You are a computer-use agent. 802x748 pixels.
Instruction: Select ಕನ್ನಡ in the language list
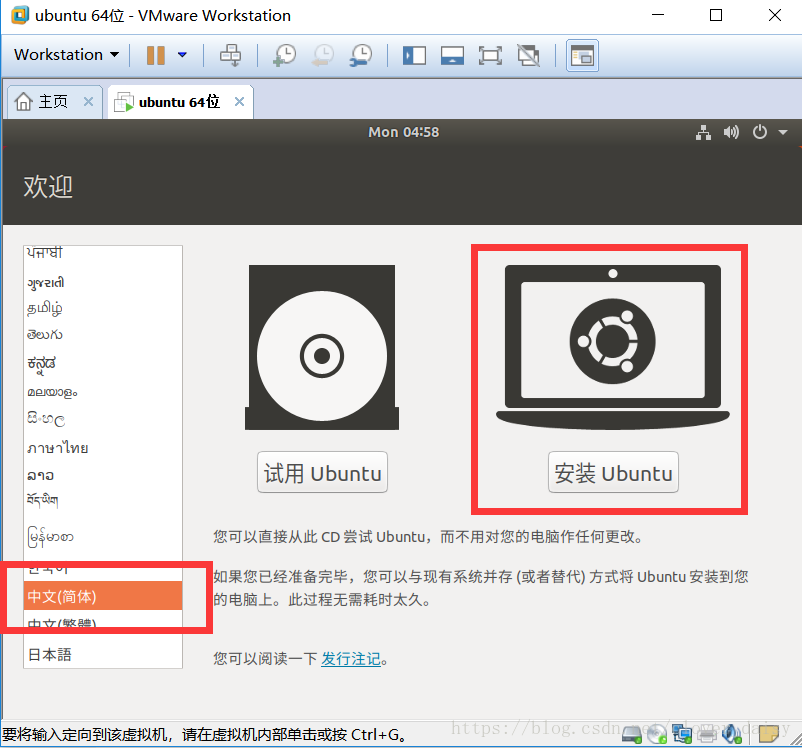tap(103, 364)
